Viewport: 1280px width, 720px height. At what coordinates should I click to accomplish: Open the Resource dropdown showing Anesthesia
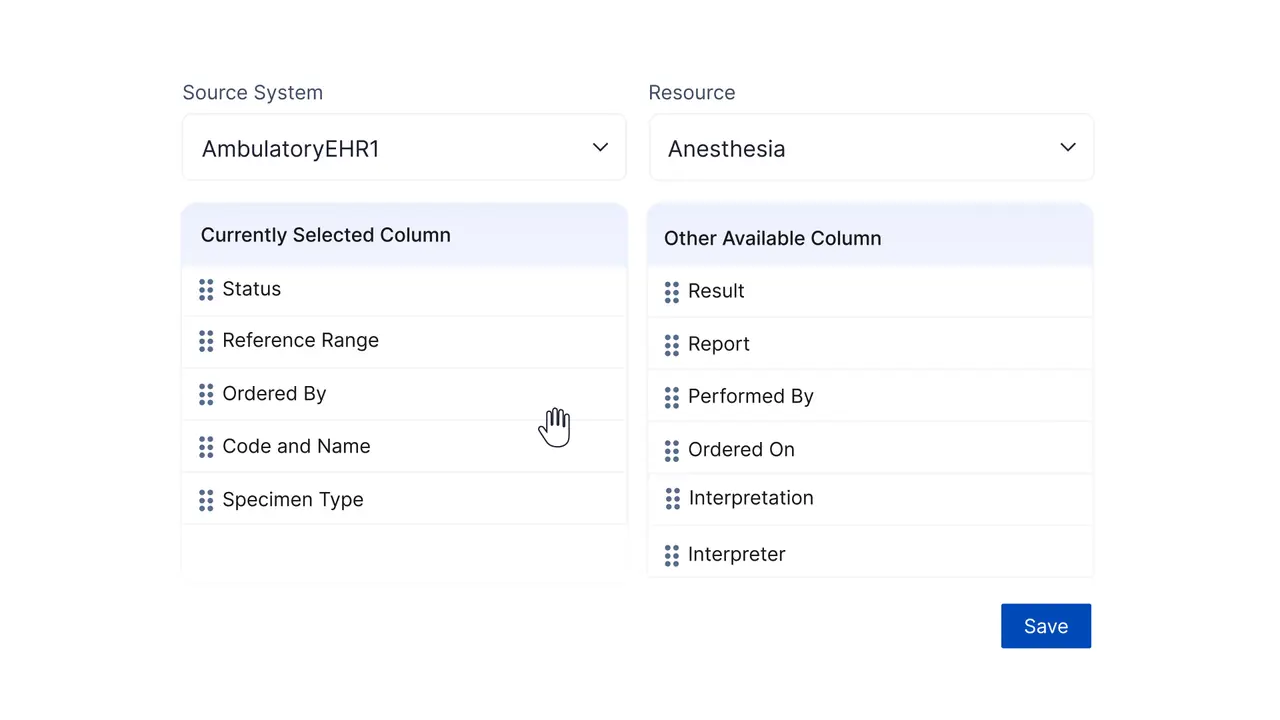(871, 148)
